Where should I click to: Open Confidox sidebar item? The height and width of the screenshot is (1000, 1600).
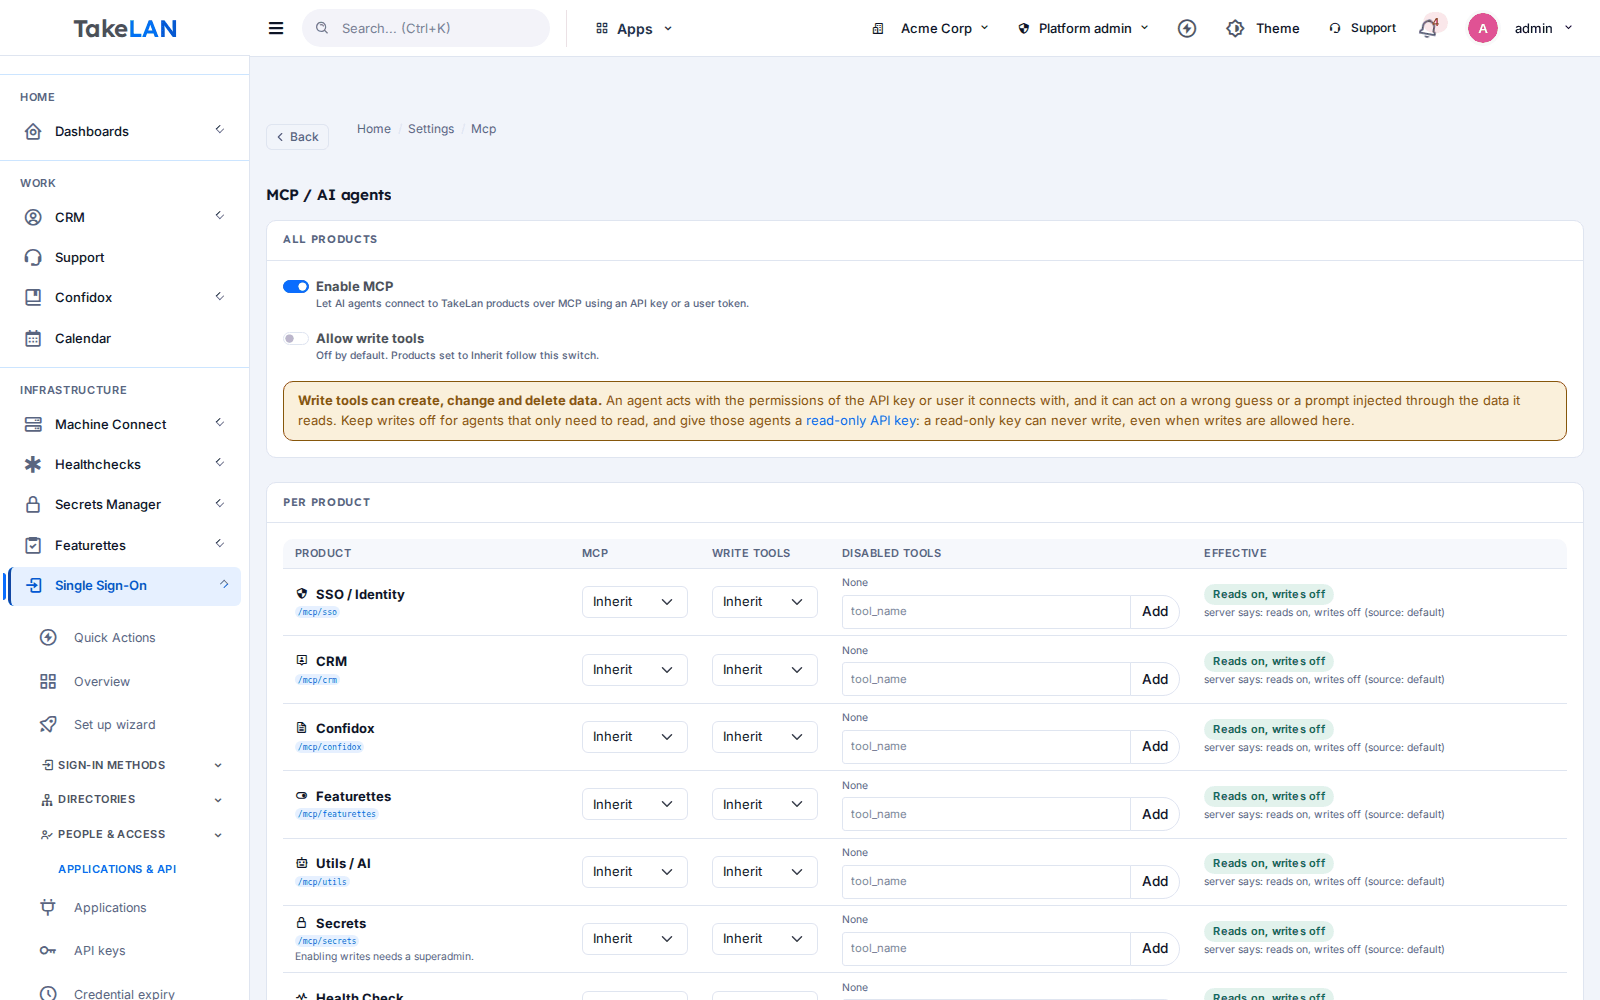tap(124, 297)
